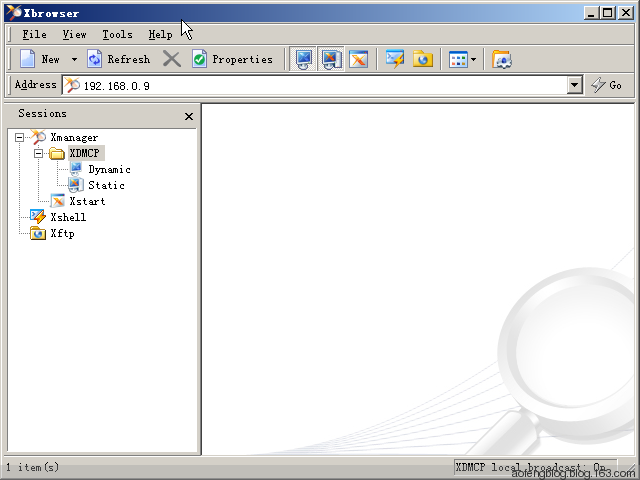Minimize the Xbrowser window

point(591,13)
